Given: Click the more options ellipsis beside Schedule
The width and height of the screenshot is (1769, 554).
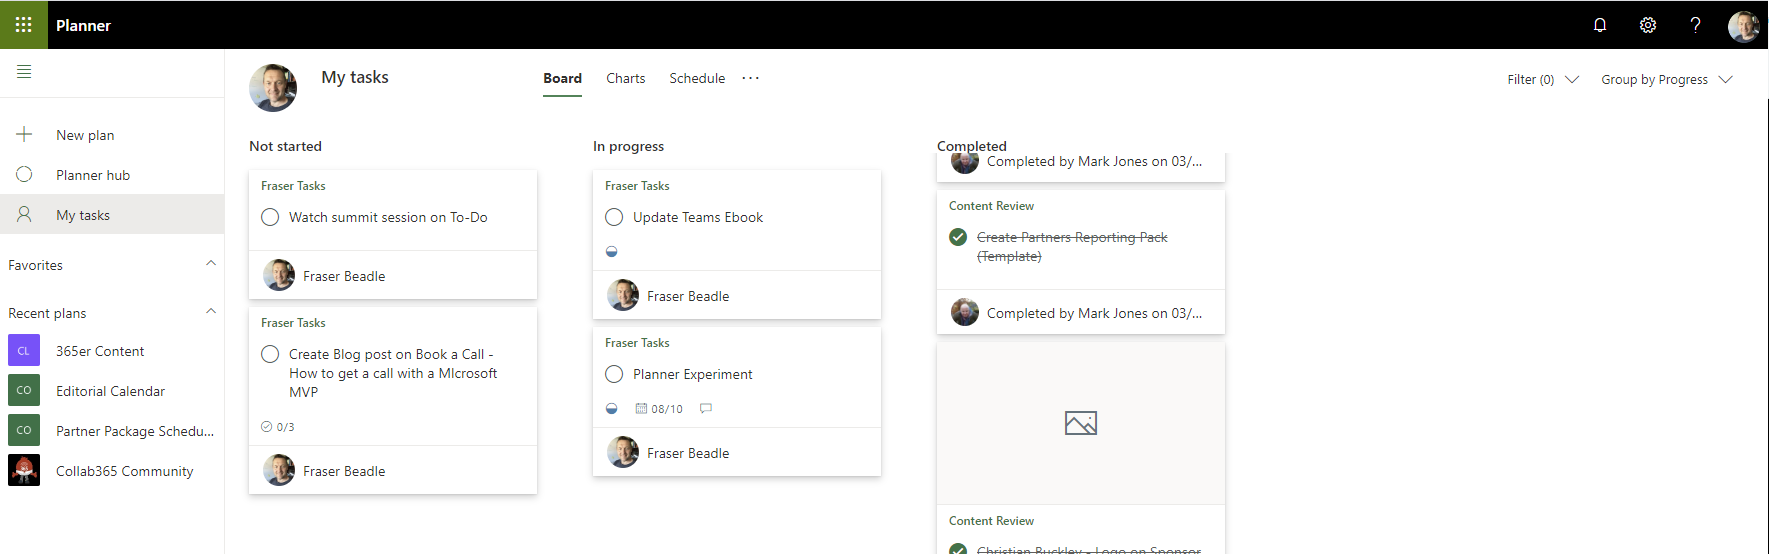Looking at the screenshot, I should (750, 78).
